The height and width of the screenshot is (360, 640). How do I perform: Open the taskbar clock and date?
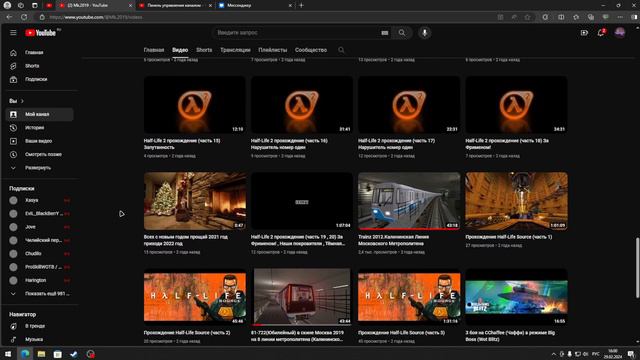coord(613,354)
